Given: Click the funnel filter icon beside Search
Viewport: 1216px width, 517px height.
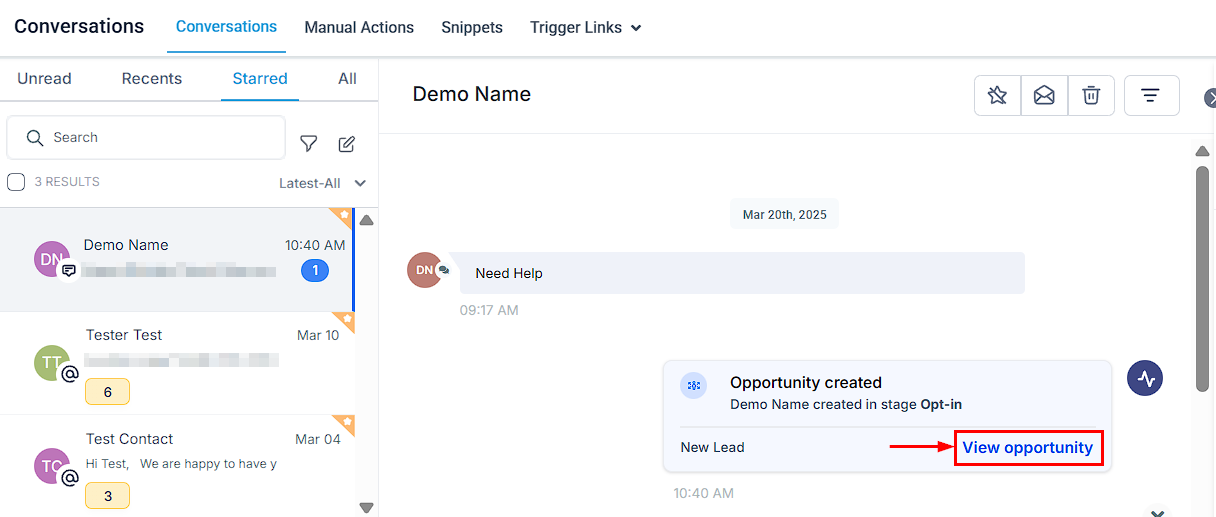Looking at the screenshot, I should 309,144.
